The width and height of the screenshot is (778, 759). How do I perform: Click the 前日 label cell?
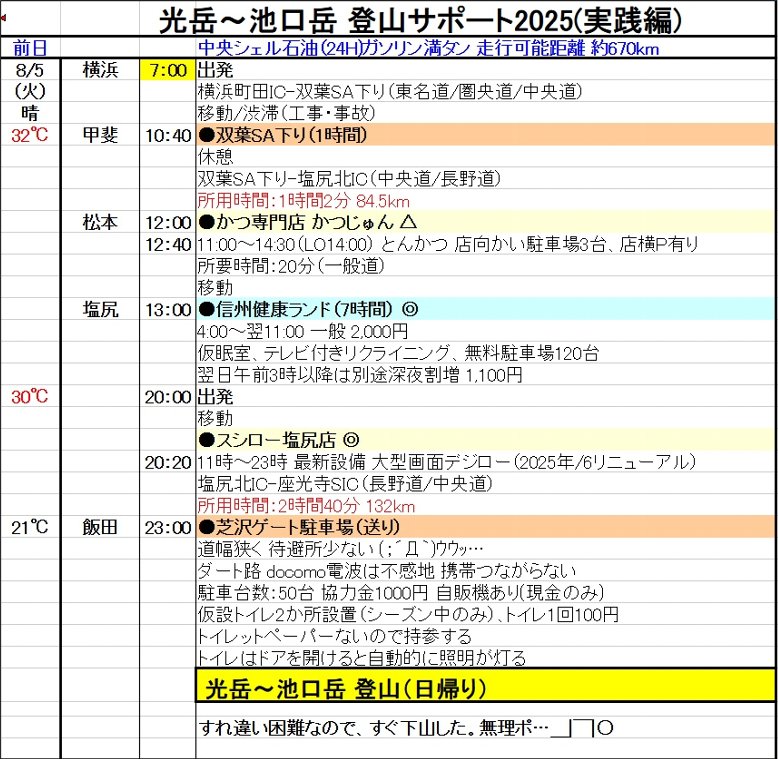tap(30, 48)
